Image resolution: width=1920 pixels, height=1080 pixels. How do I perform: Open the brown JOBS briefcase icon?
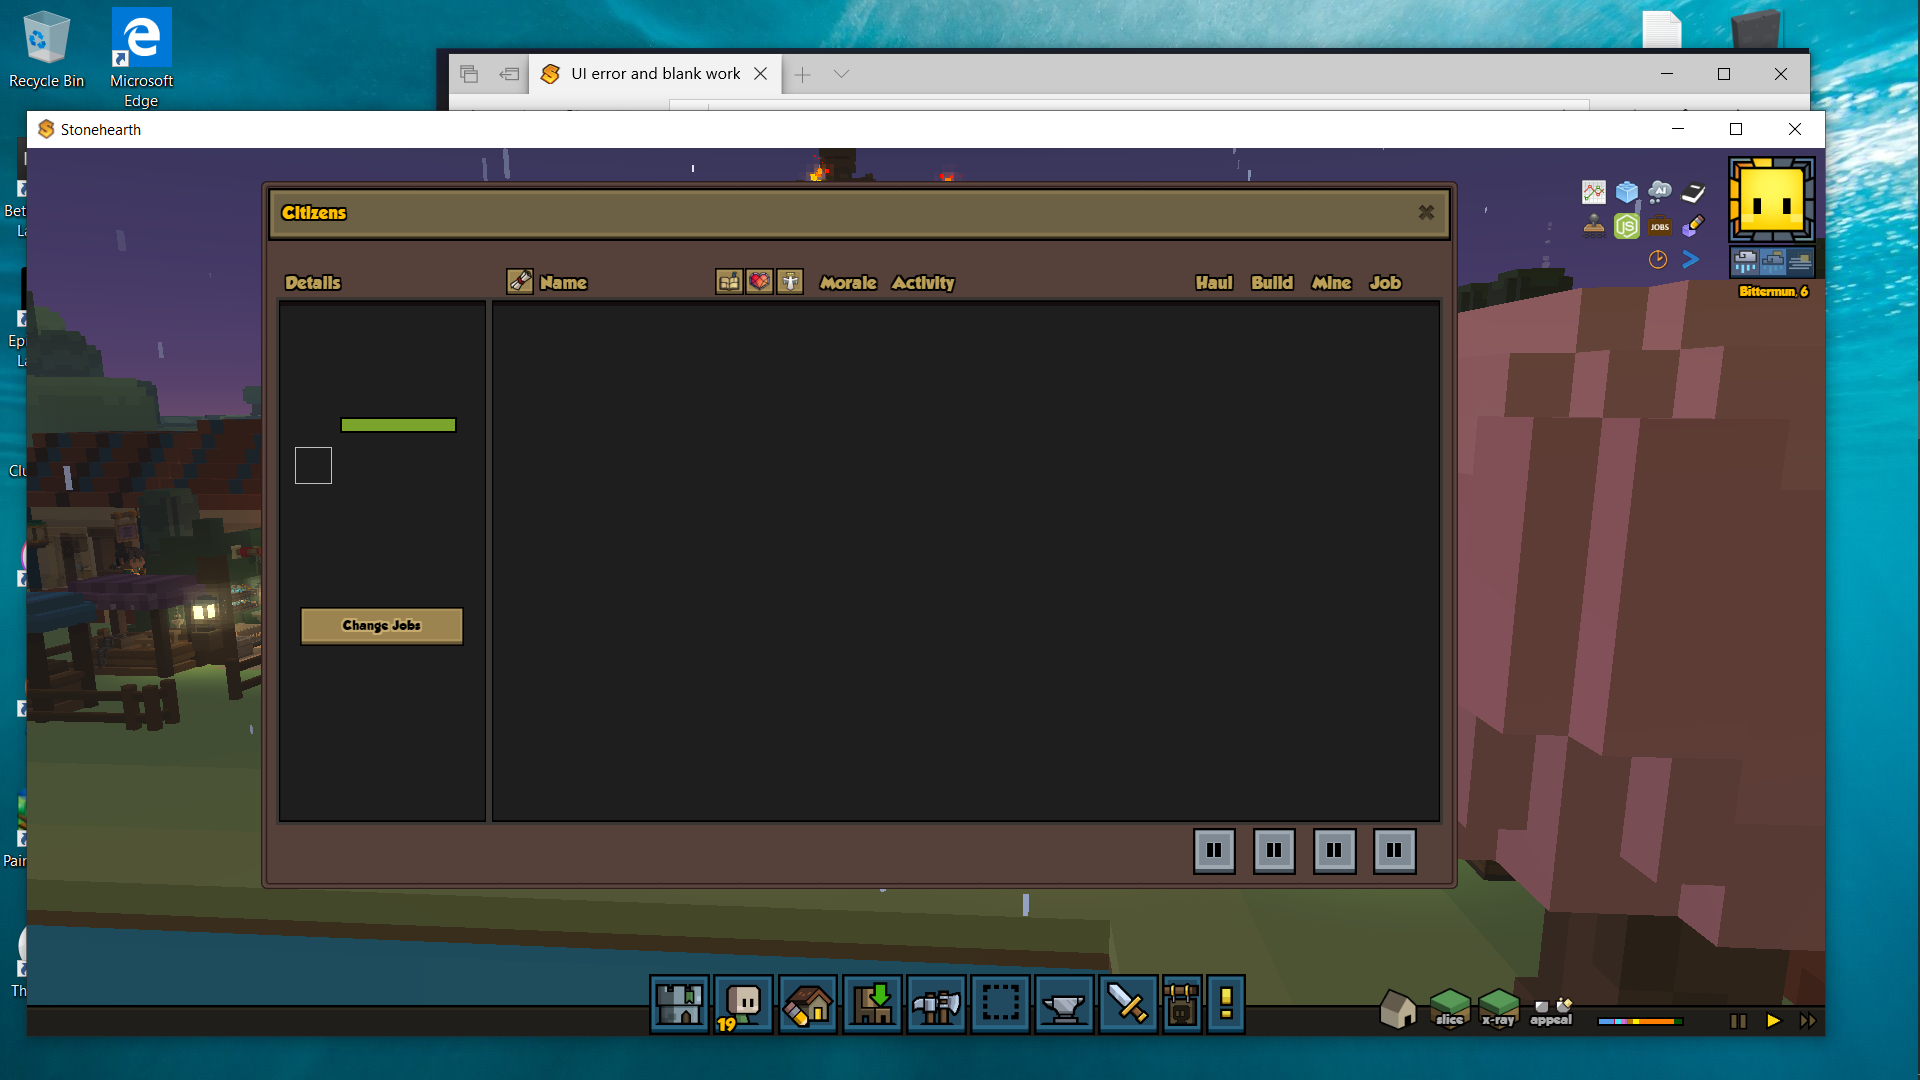1660,226
